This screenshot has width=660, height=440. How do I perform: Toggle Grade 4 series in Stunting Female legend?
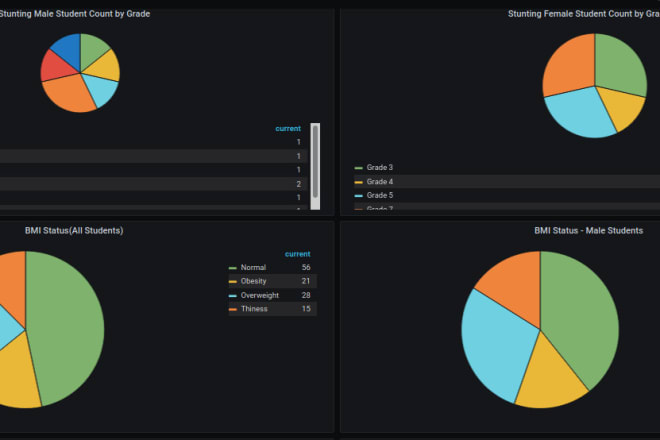tap(380, 181)
